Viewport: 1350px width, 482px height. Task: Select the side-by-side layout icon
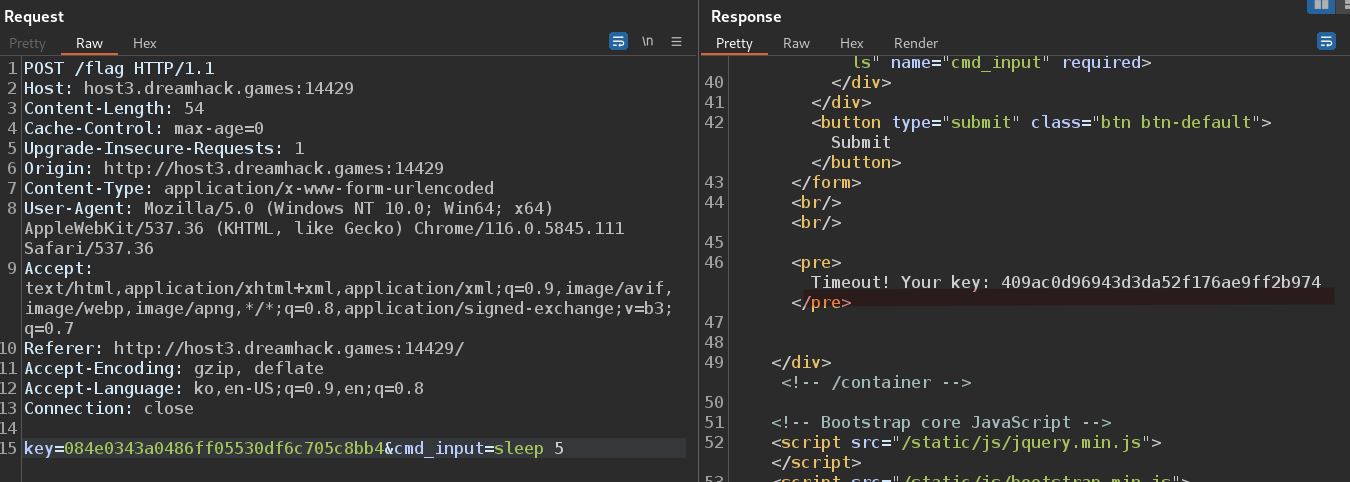tap(1322, 5)
